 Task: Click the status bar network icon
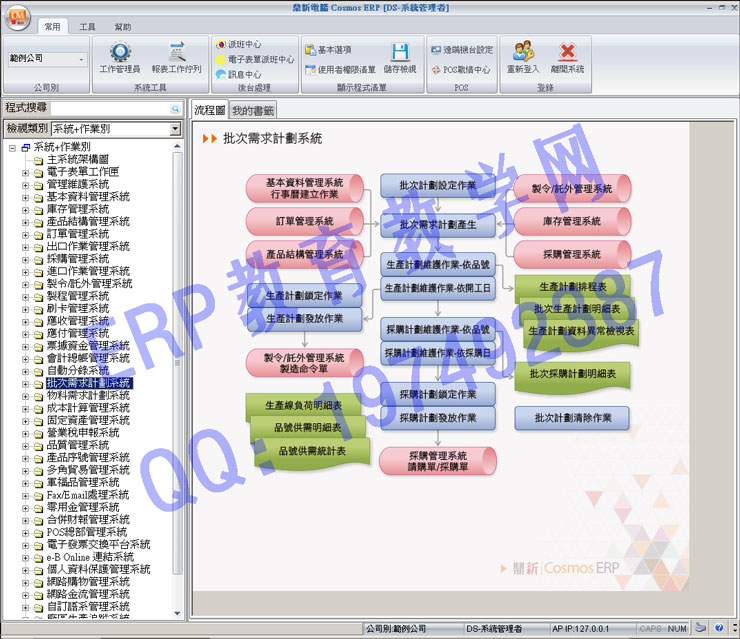click(700, 628)
